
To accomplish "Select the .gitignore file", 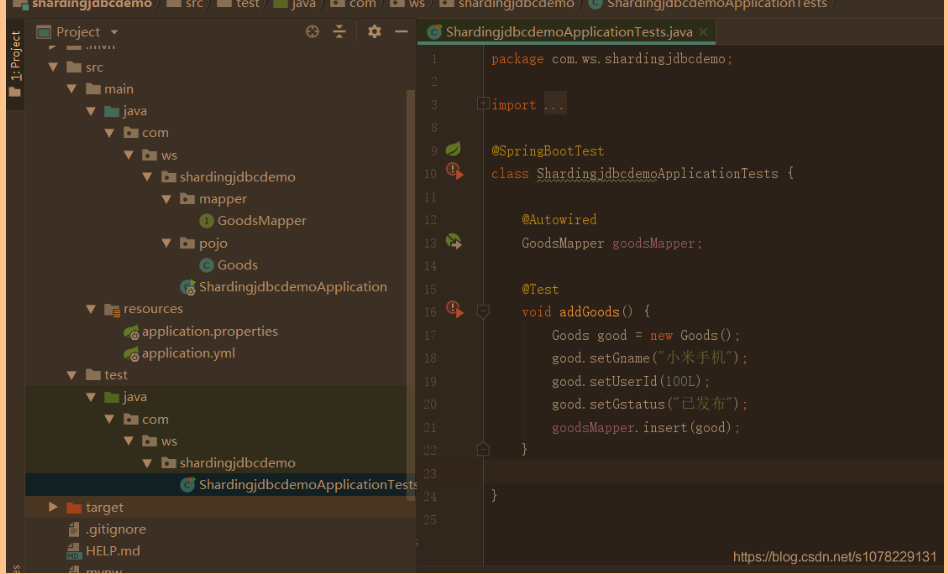I will point(116,529).
